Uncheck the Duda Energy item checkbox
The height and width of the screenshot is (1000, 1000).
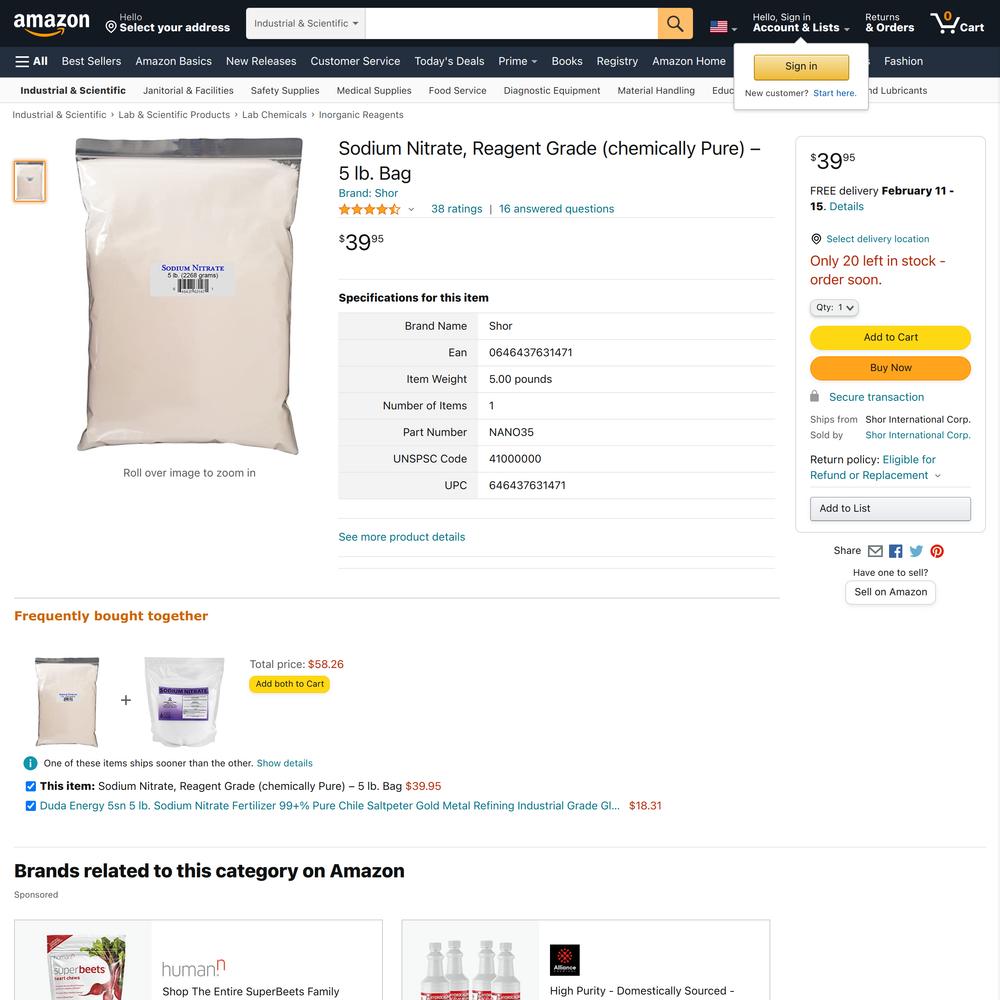(x=31, y=805)
